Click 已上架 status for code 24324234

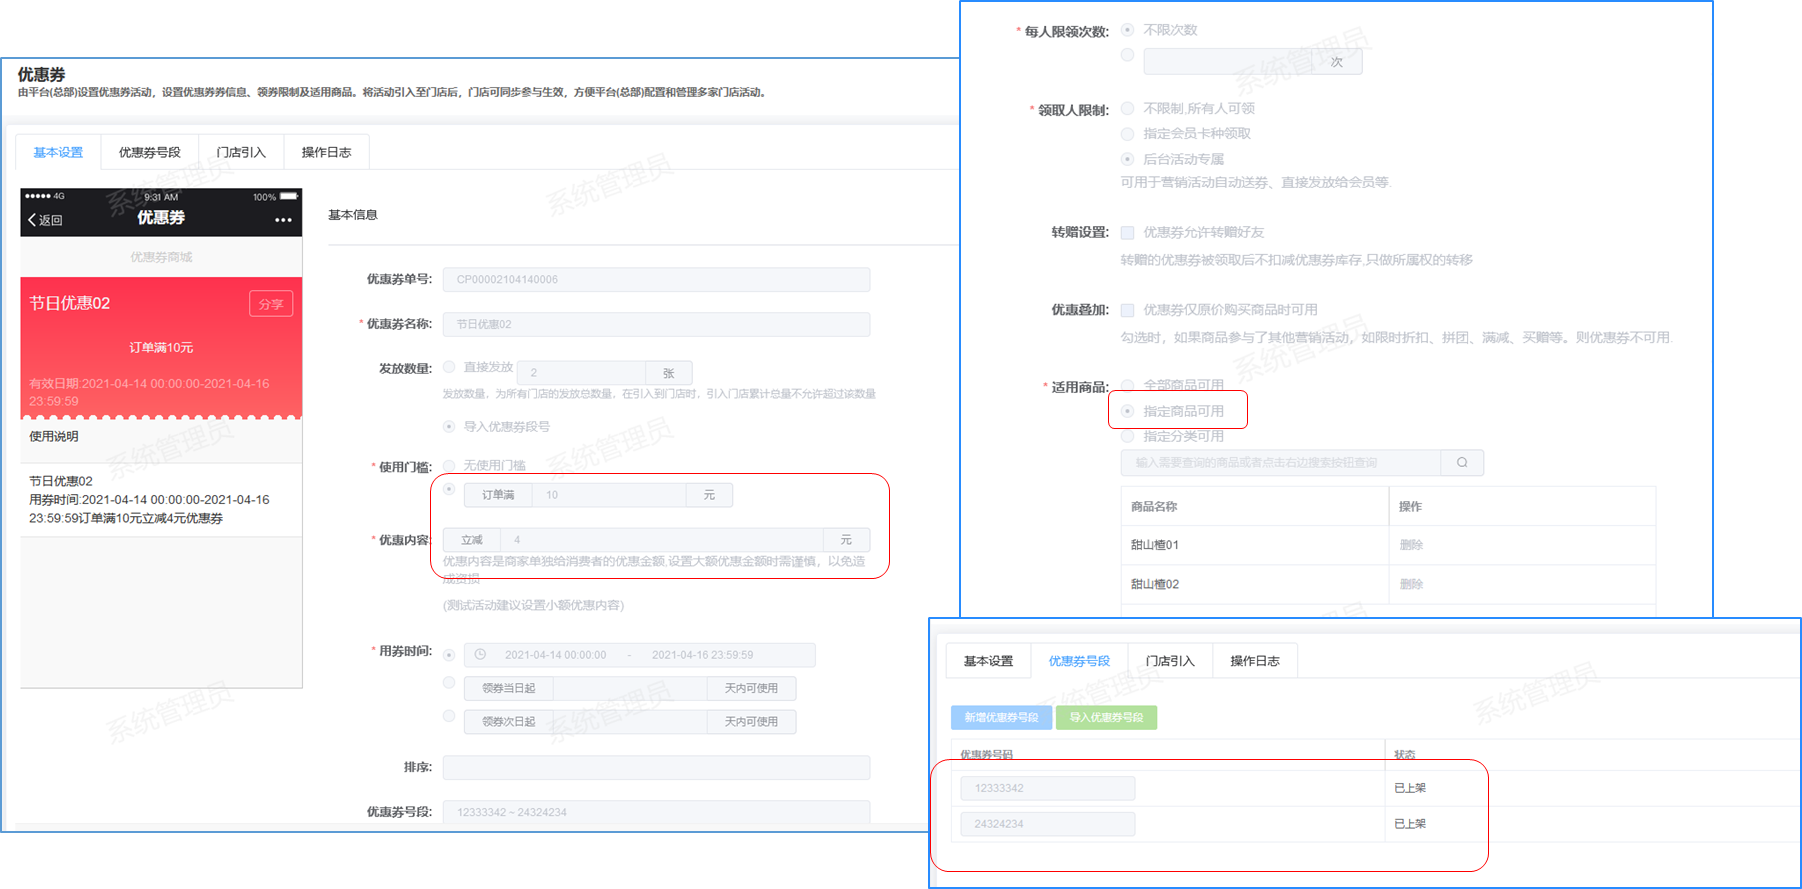coord(1410,824)
